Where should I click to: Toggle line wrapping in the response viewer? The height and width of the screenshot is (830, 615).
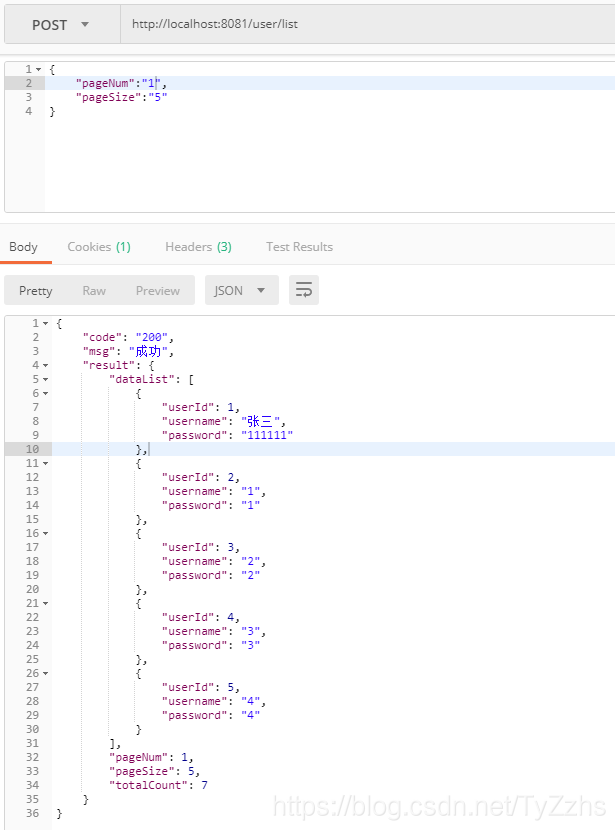click(x=303, y=290)
